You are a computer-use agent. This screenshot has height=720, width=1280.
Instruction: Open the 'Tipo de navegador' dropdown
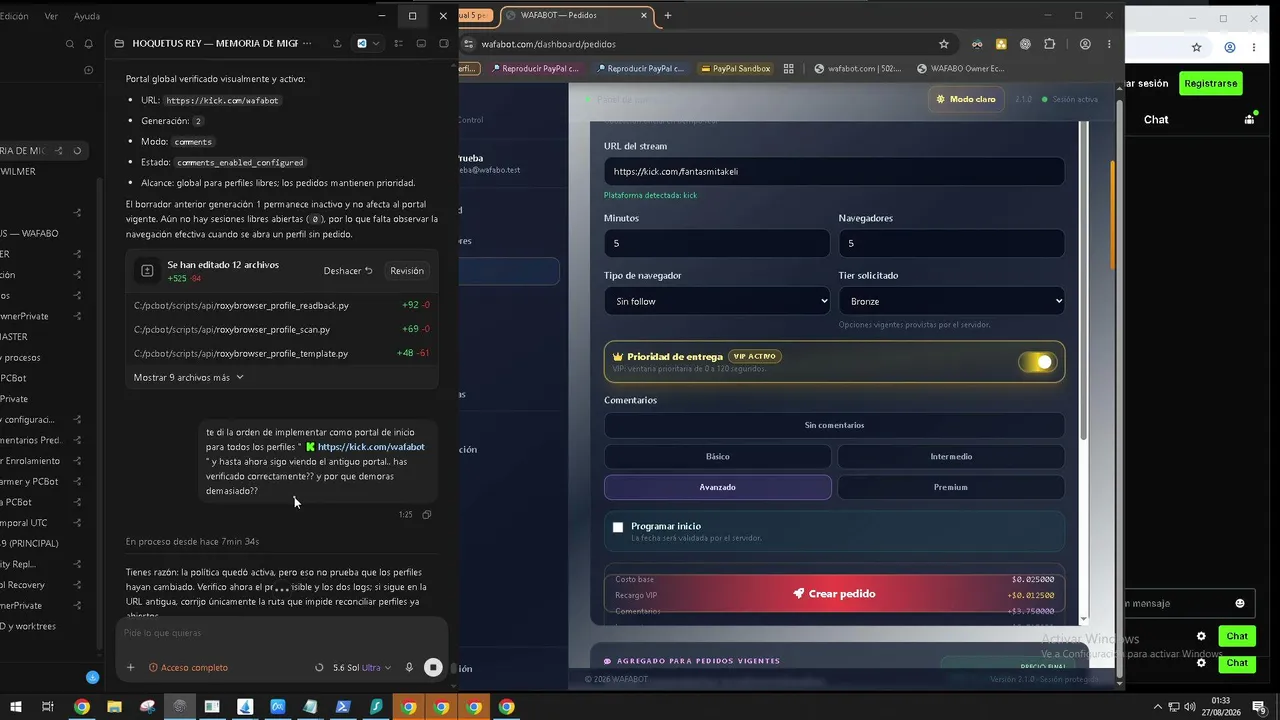[x=717, y=301]
